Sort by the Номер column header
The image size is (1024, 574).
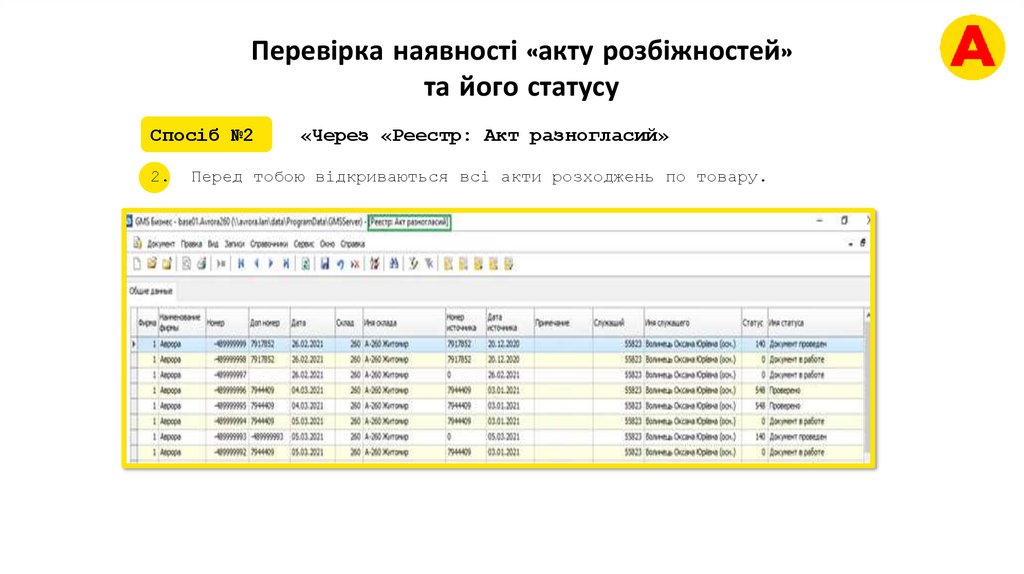tap(227, 323)
